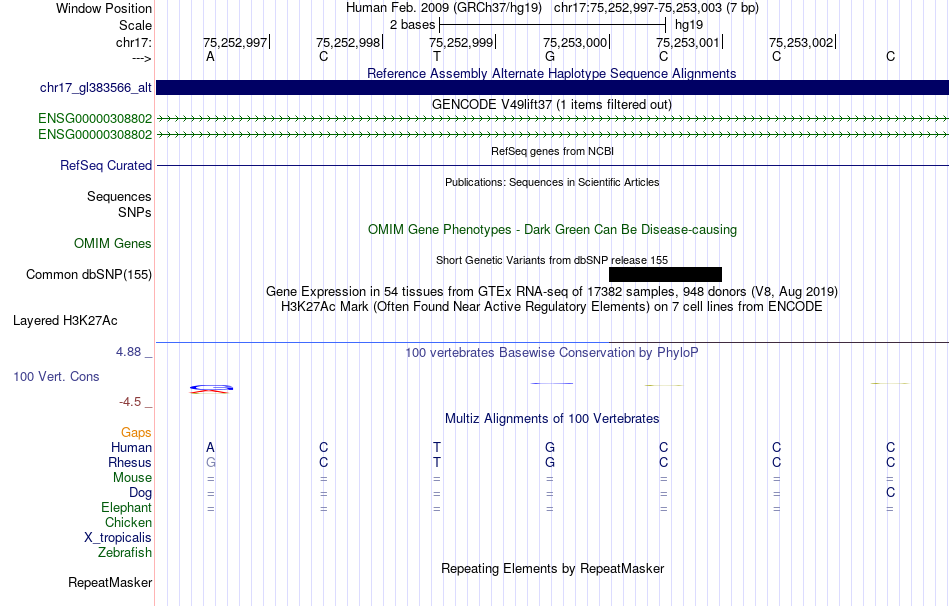Open the OMIM Genes track label

[113, 244]
